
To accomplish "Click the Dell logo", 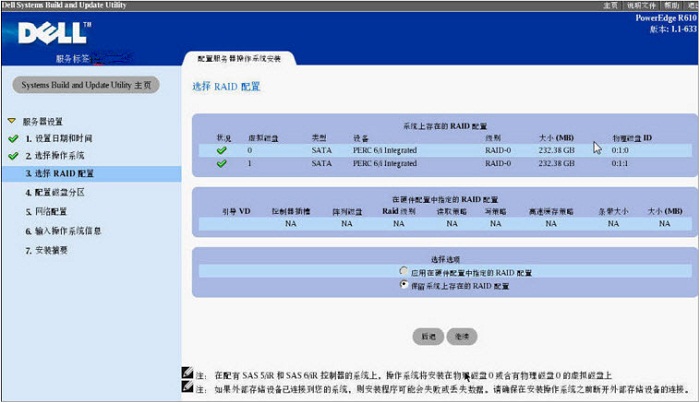I will click(54, 33).
